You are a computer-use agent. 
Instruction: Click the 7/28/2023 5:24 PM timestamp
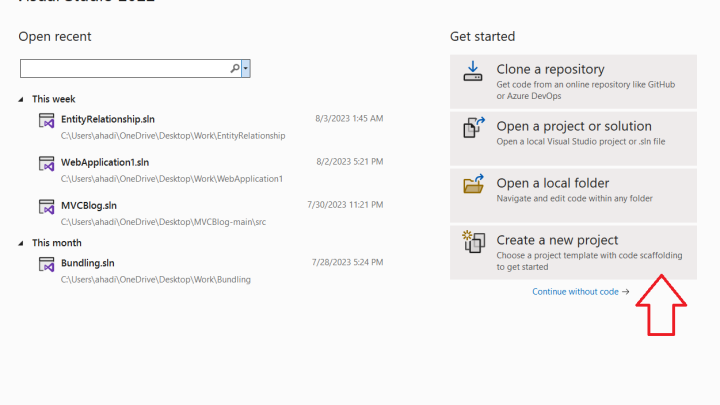click(348, 262)
